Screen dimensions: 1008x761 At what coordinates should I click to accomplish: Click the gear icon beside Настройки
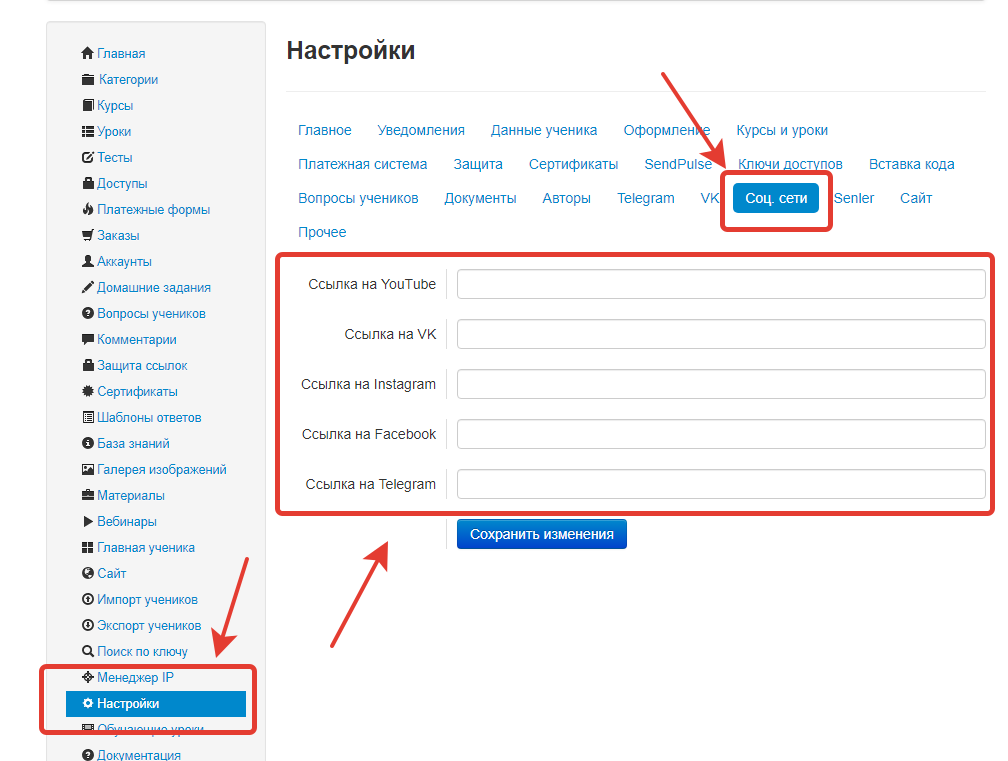pos(88,704)
